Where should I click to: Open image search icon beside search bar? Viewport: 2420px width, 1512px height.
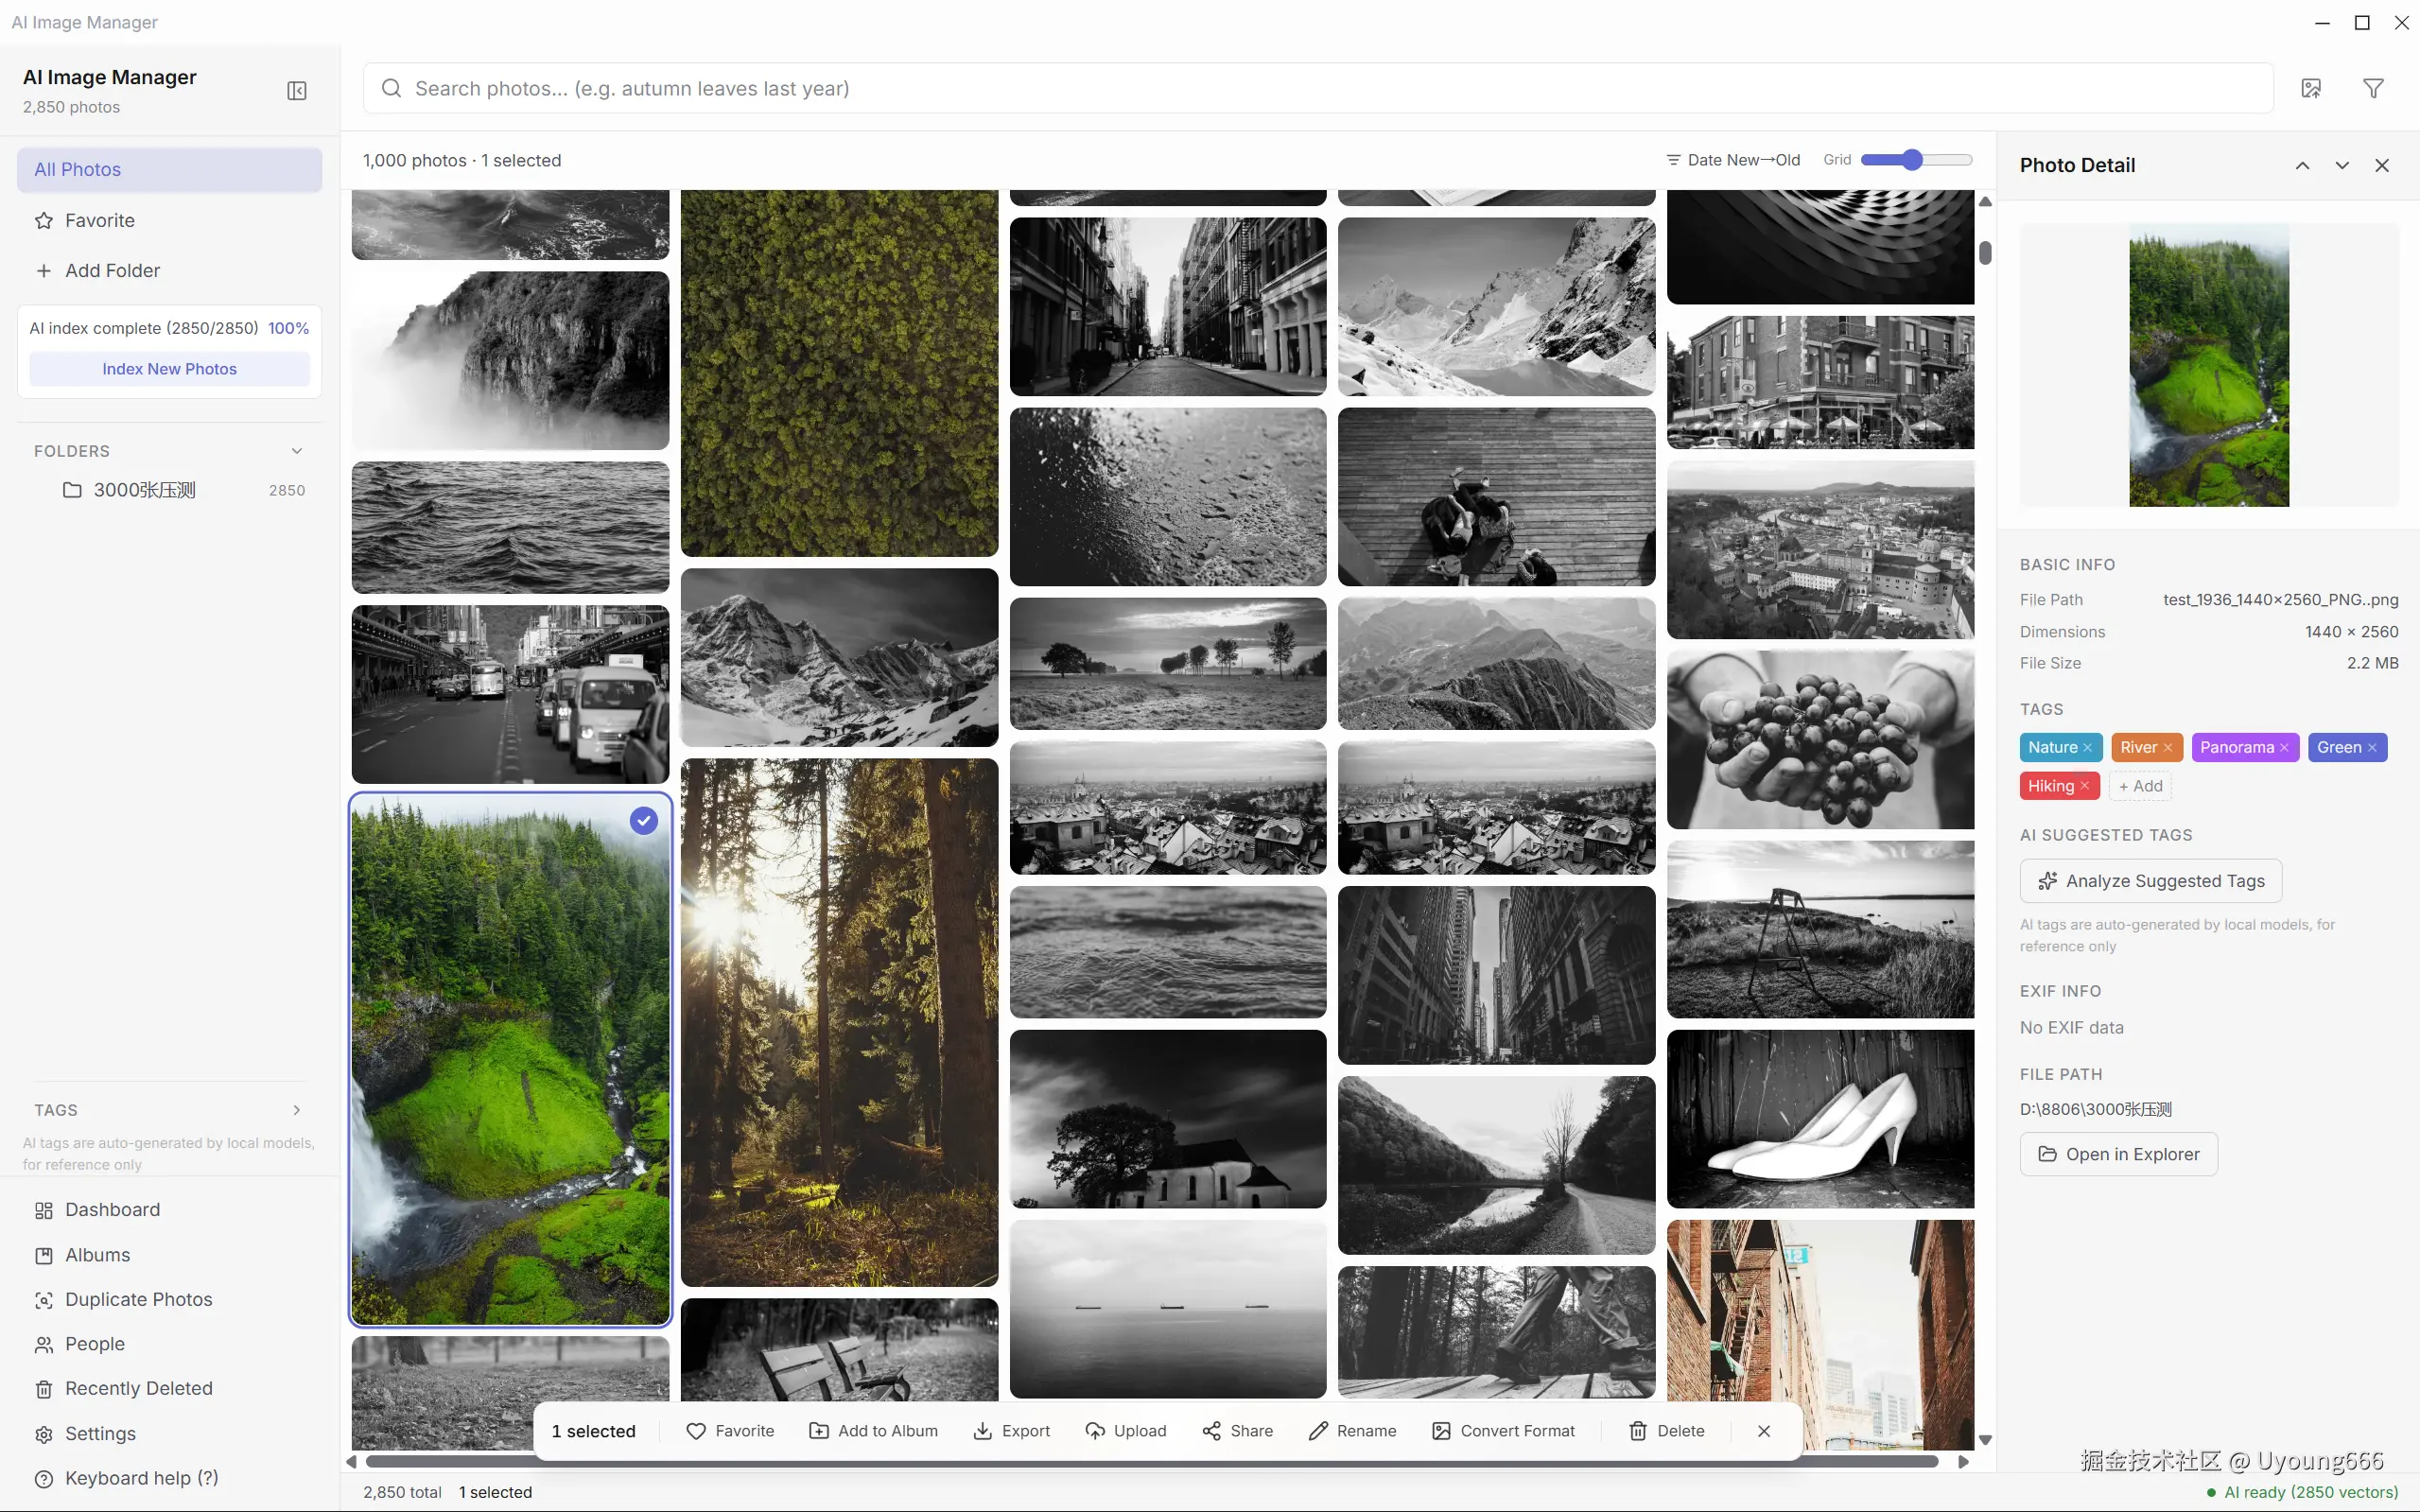(2311, 88)
